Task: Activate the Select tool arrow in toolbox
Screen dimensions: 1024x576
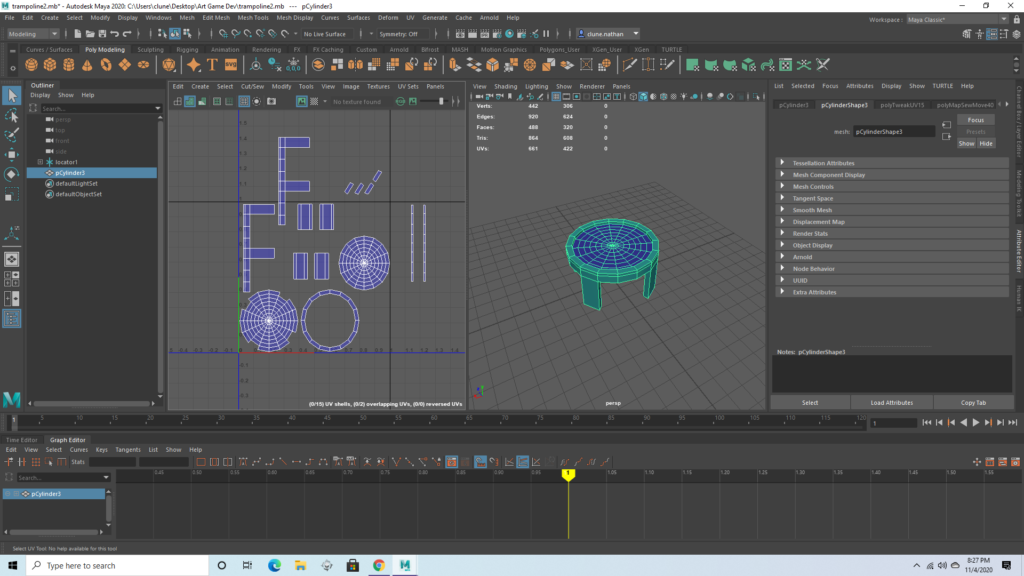Action: [12, 95]
